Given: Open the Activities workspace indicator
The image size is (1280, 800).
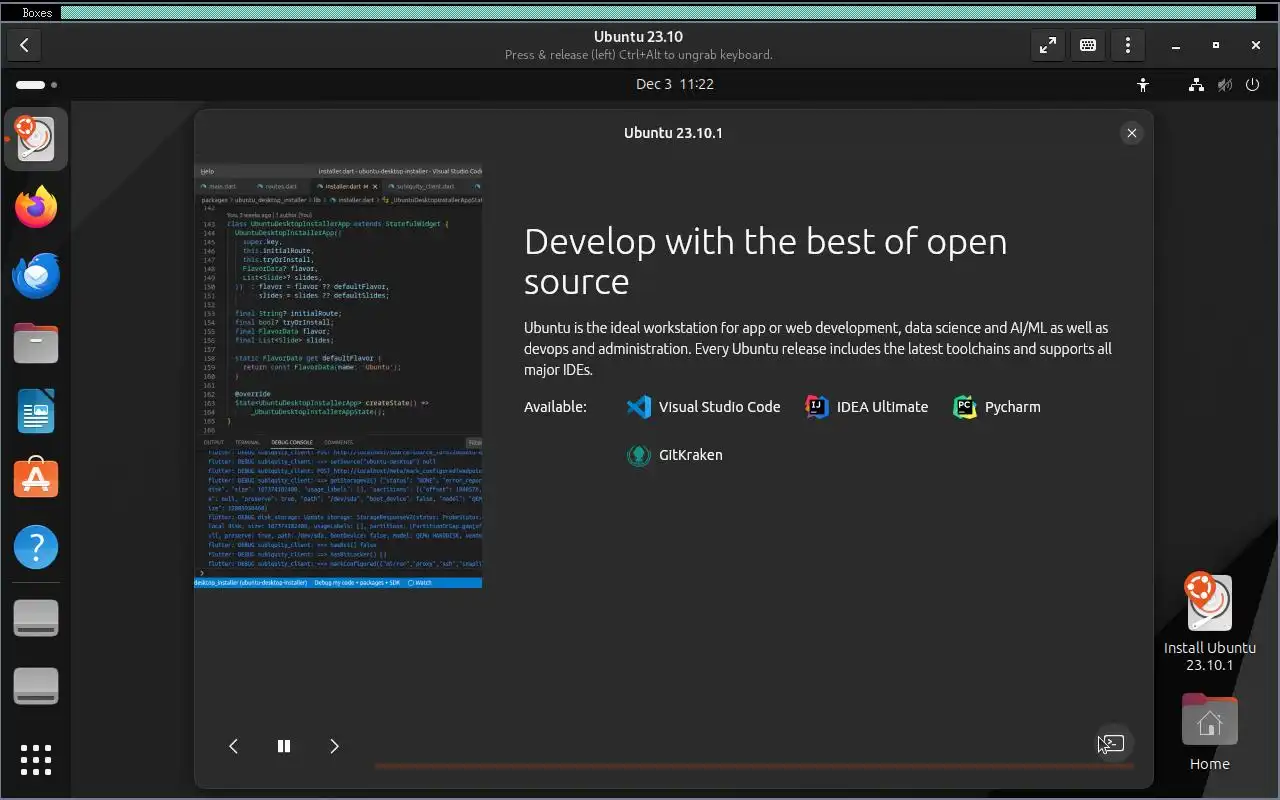Looking at the screenshot, I should click(36, 85).
